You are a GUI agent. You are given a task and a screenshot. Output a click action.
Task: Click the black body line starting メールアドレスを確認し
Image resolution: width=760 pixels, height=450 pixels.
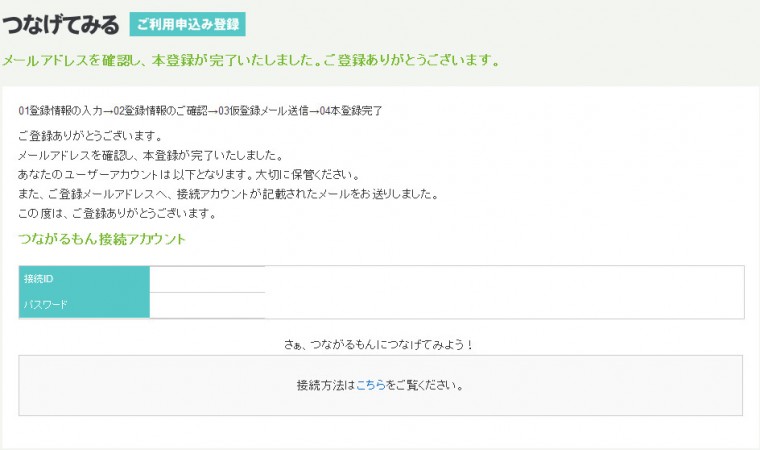(x=150, y=156)
